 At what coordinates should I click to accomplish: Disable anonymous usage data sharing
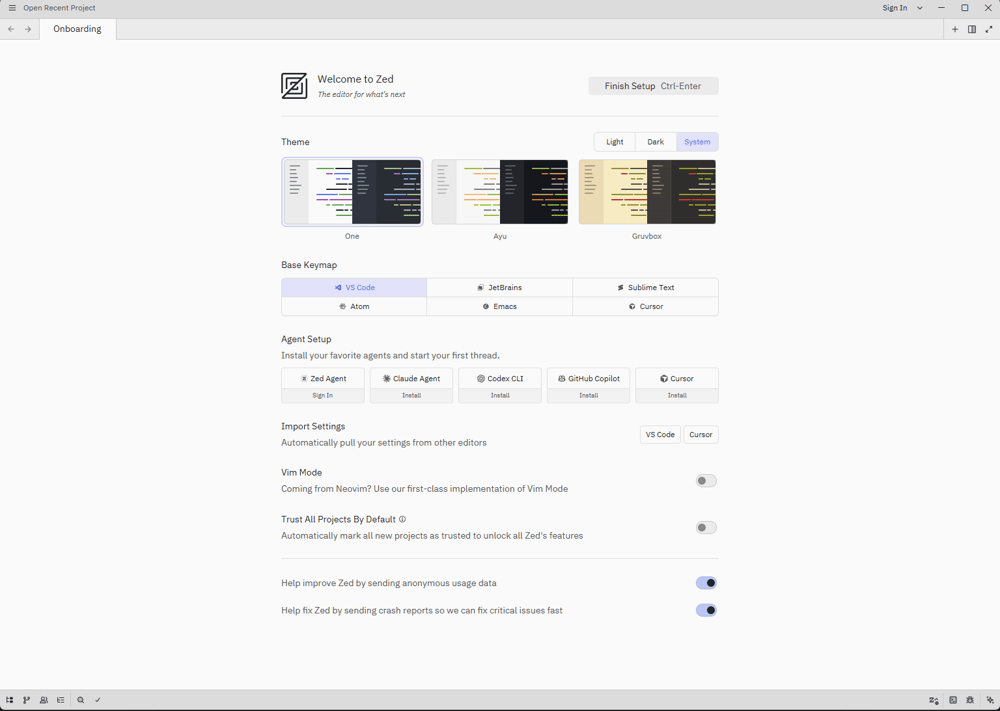point(706,583)
